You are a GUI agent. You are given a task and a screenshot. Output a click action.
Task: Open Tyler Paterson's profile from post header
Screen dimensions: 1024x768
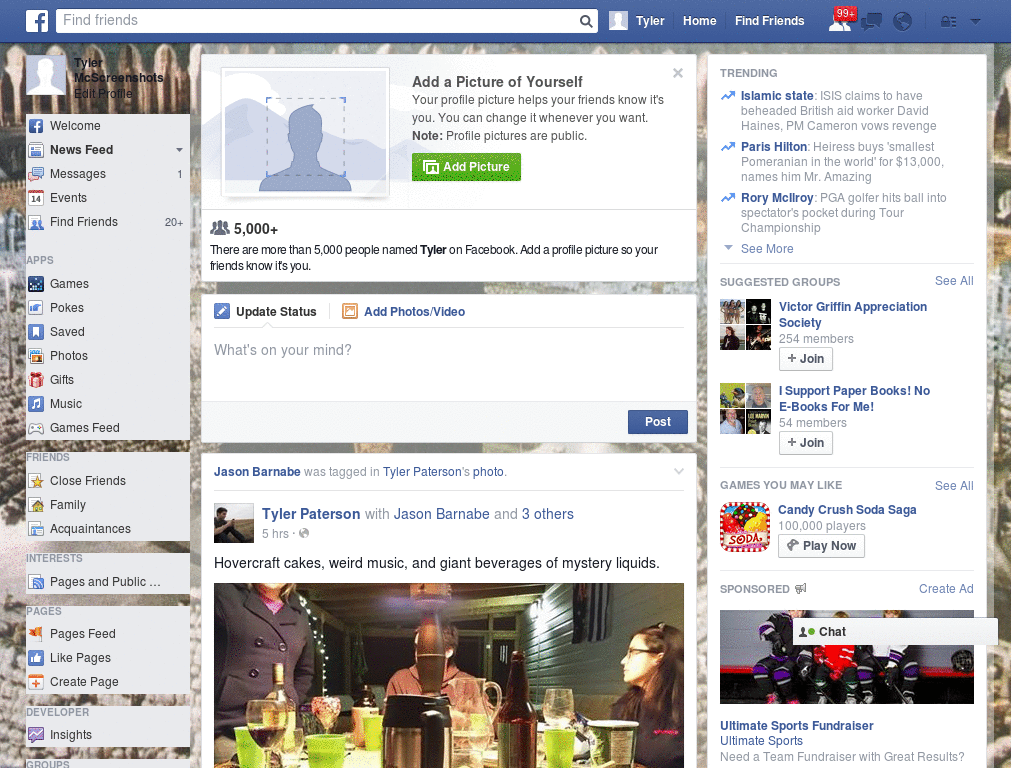(311, 514)
